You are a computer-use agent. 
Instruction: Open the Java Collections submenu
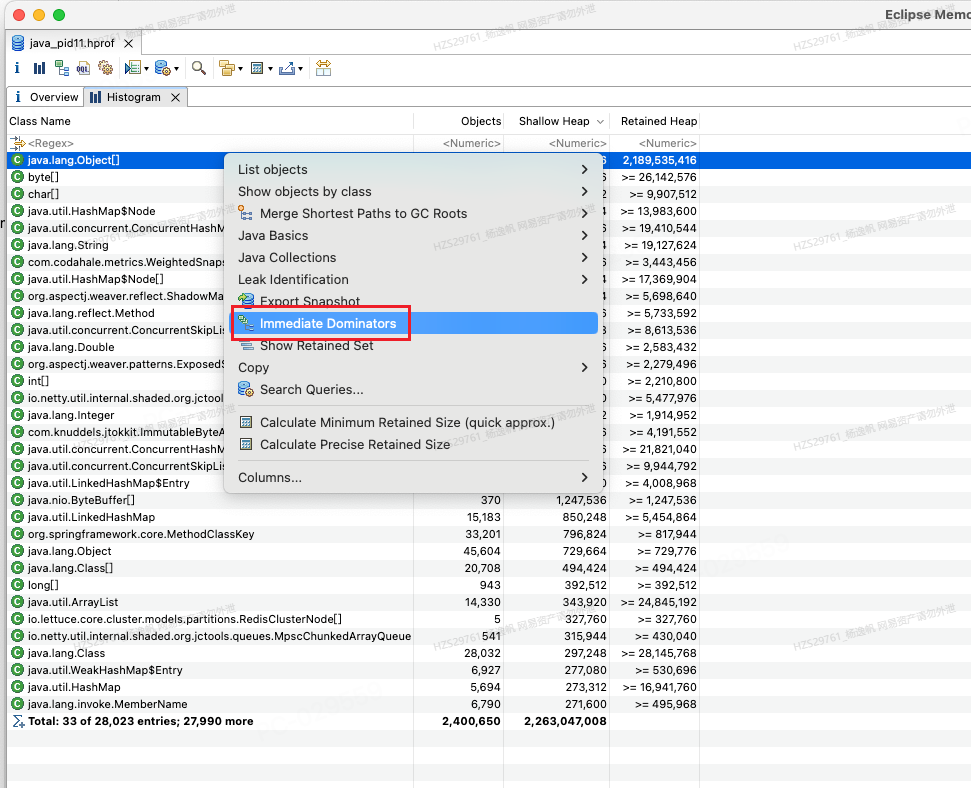[x=413, y=258]
